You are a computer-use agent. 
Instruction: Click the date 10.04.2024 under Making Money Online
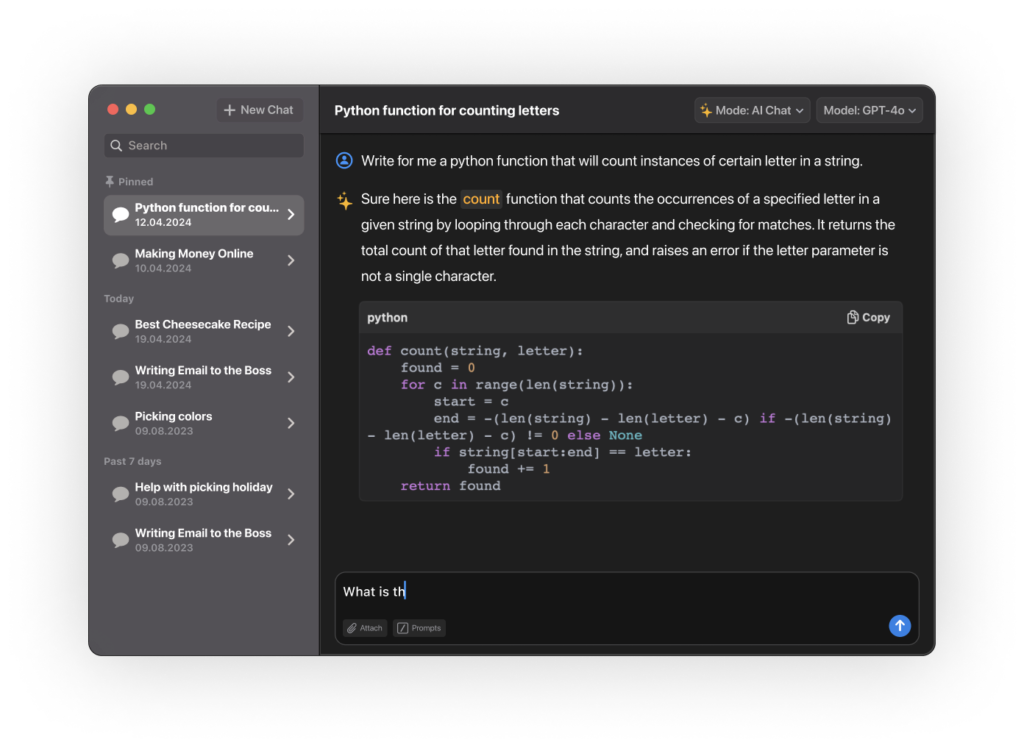coord(163,268)
